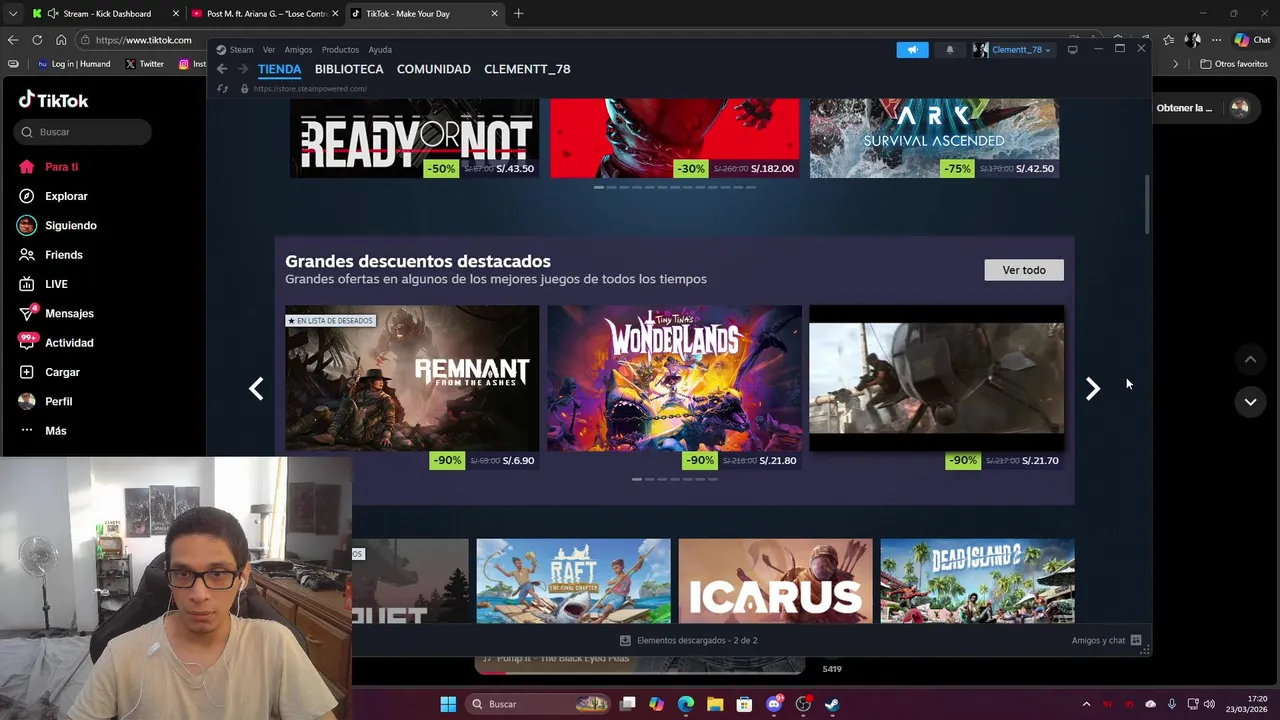This screenshot has height=720, width=1280.
Task: Open TikTok Mensajes inbox
Action: (x=56, y=313)
